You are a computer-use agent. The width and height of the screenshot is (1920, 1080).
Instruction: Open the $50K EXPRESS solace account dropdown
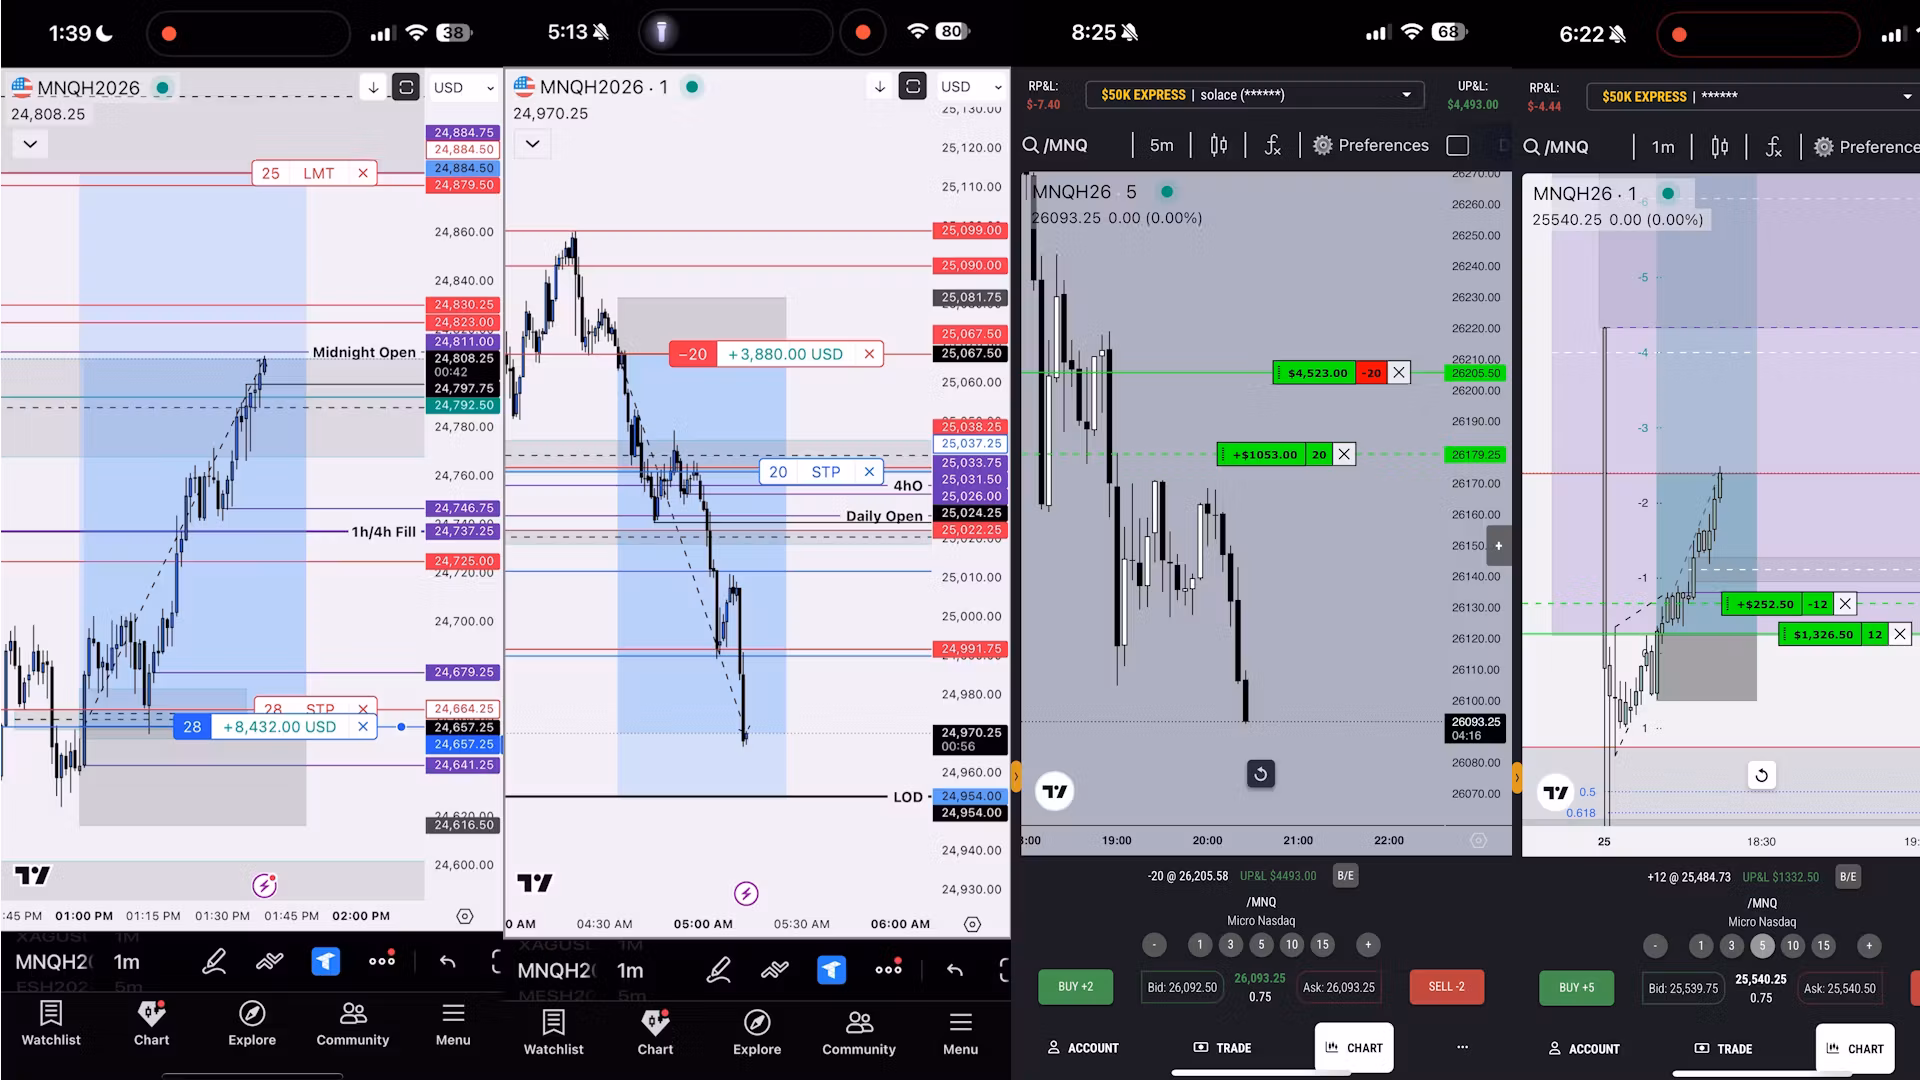[x=1256, y=95]
